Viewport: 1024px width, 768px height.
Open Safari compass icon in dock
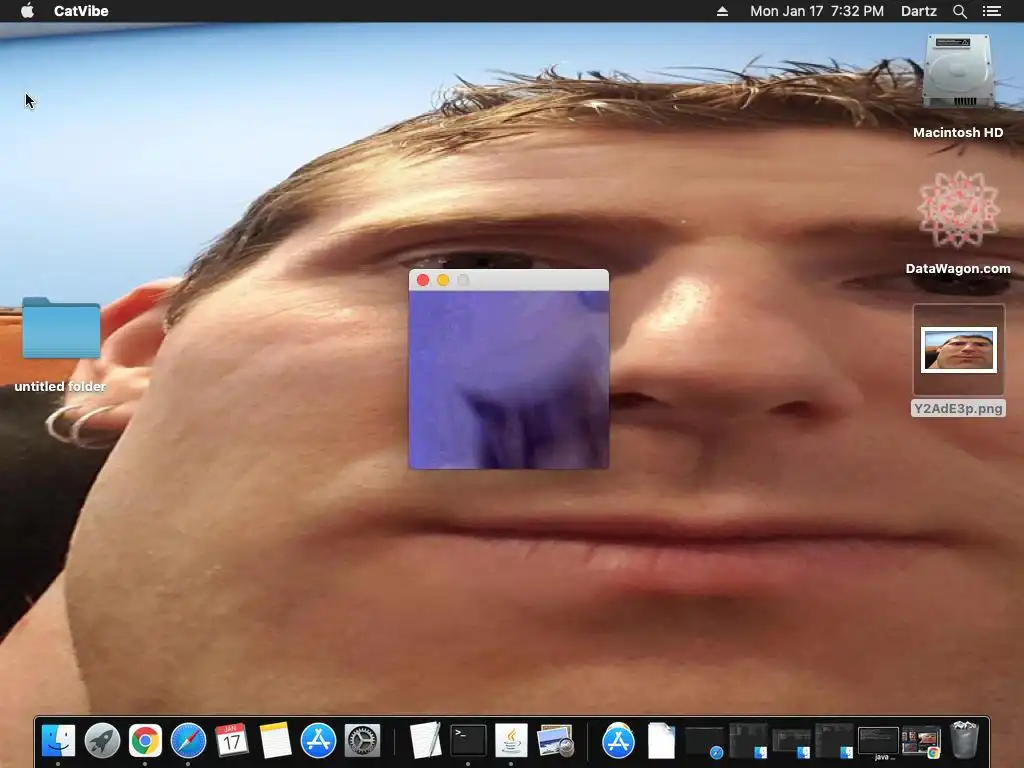pos(188,741)
